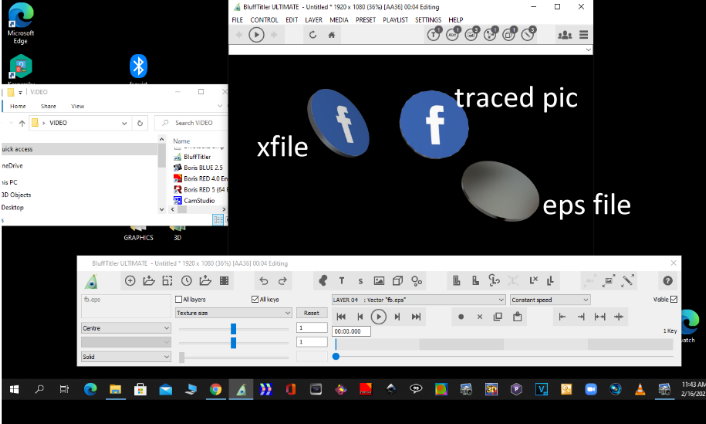Screen dimensions: 706x424
Task: Click the Search VIDEO box in Explorer
Action: (x=191, y=123)
